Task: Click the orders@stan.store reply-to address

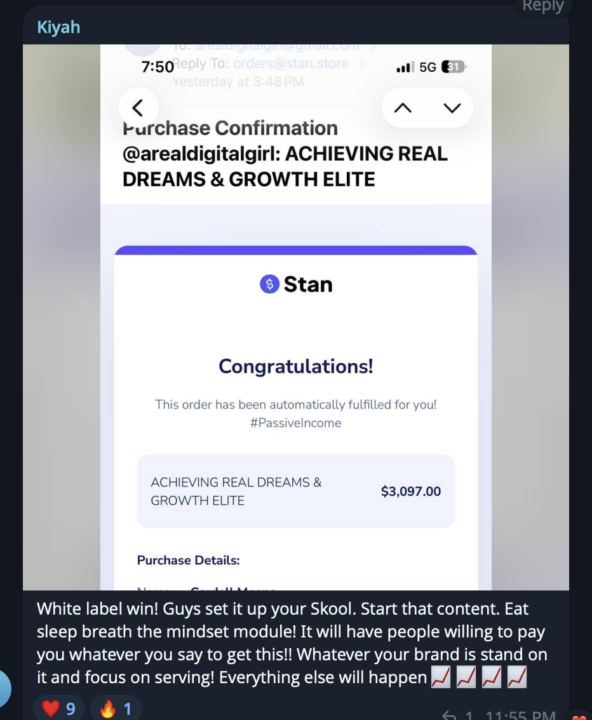Action: tap(291, 63)
